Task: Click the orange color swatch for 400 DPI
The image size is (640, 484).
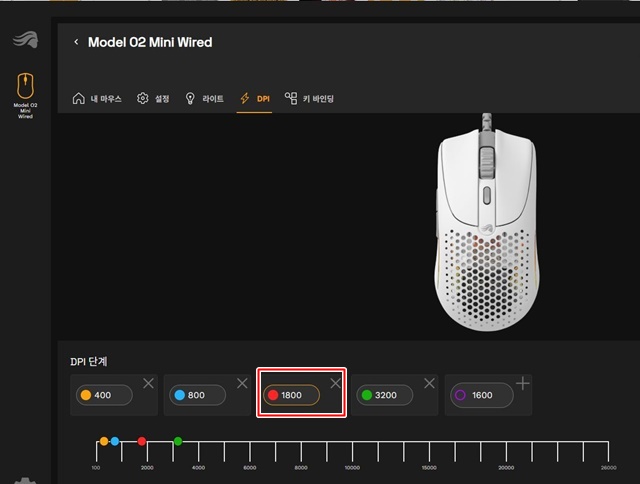Action: tap(86, 395)
